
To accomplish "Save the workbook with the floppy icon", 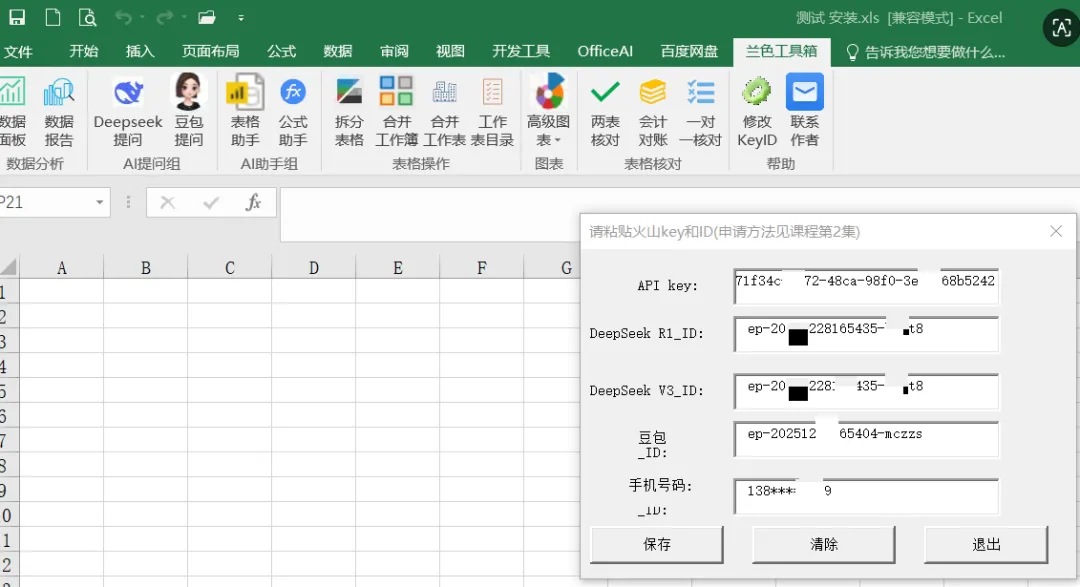I will click(x=17, y=17).
